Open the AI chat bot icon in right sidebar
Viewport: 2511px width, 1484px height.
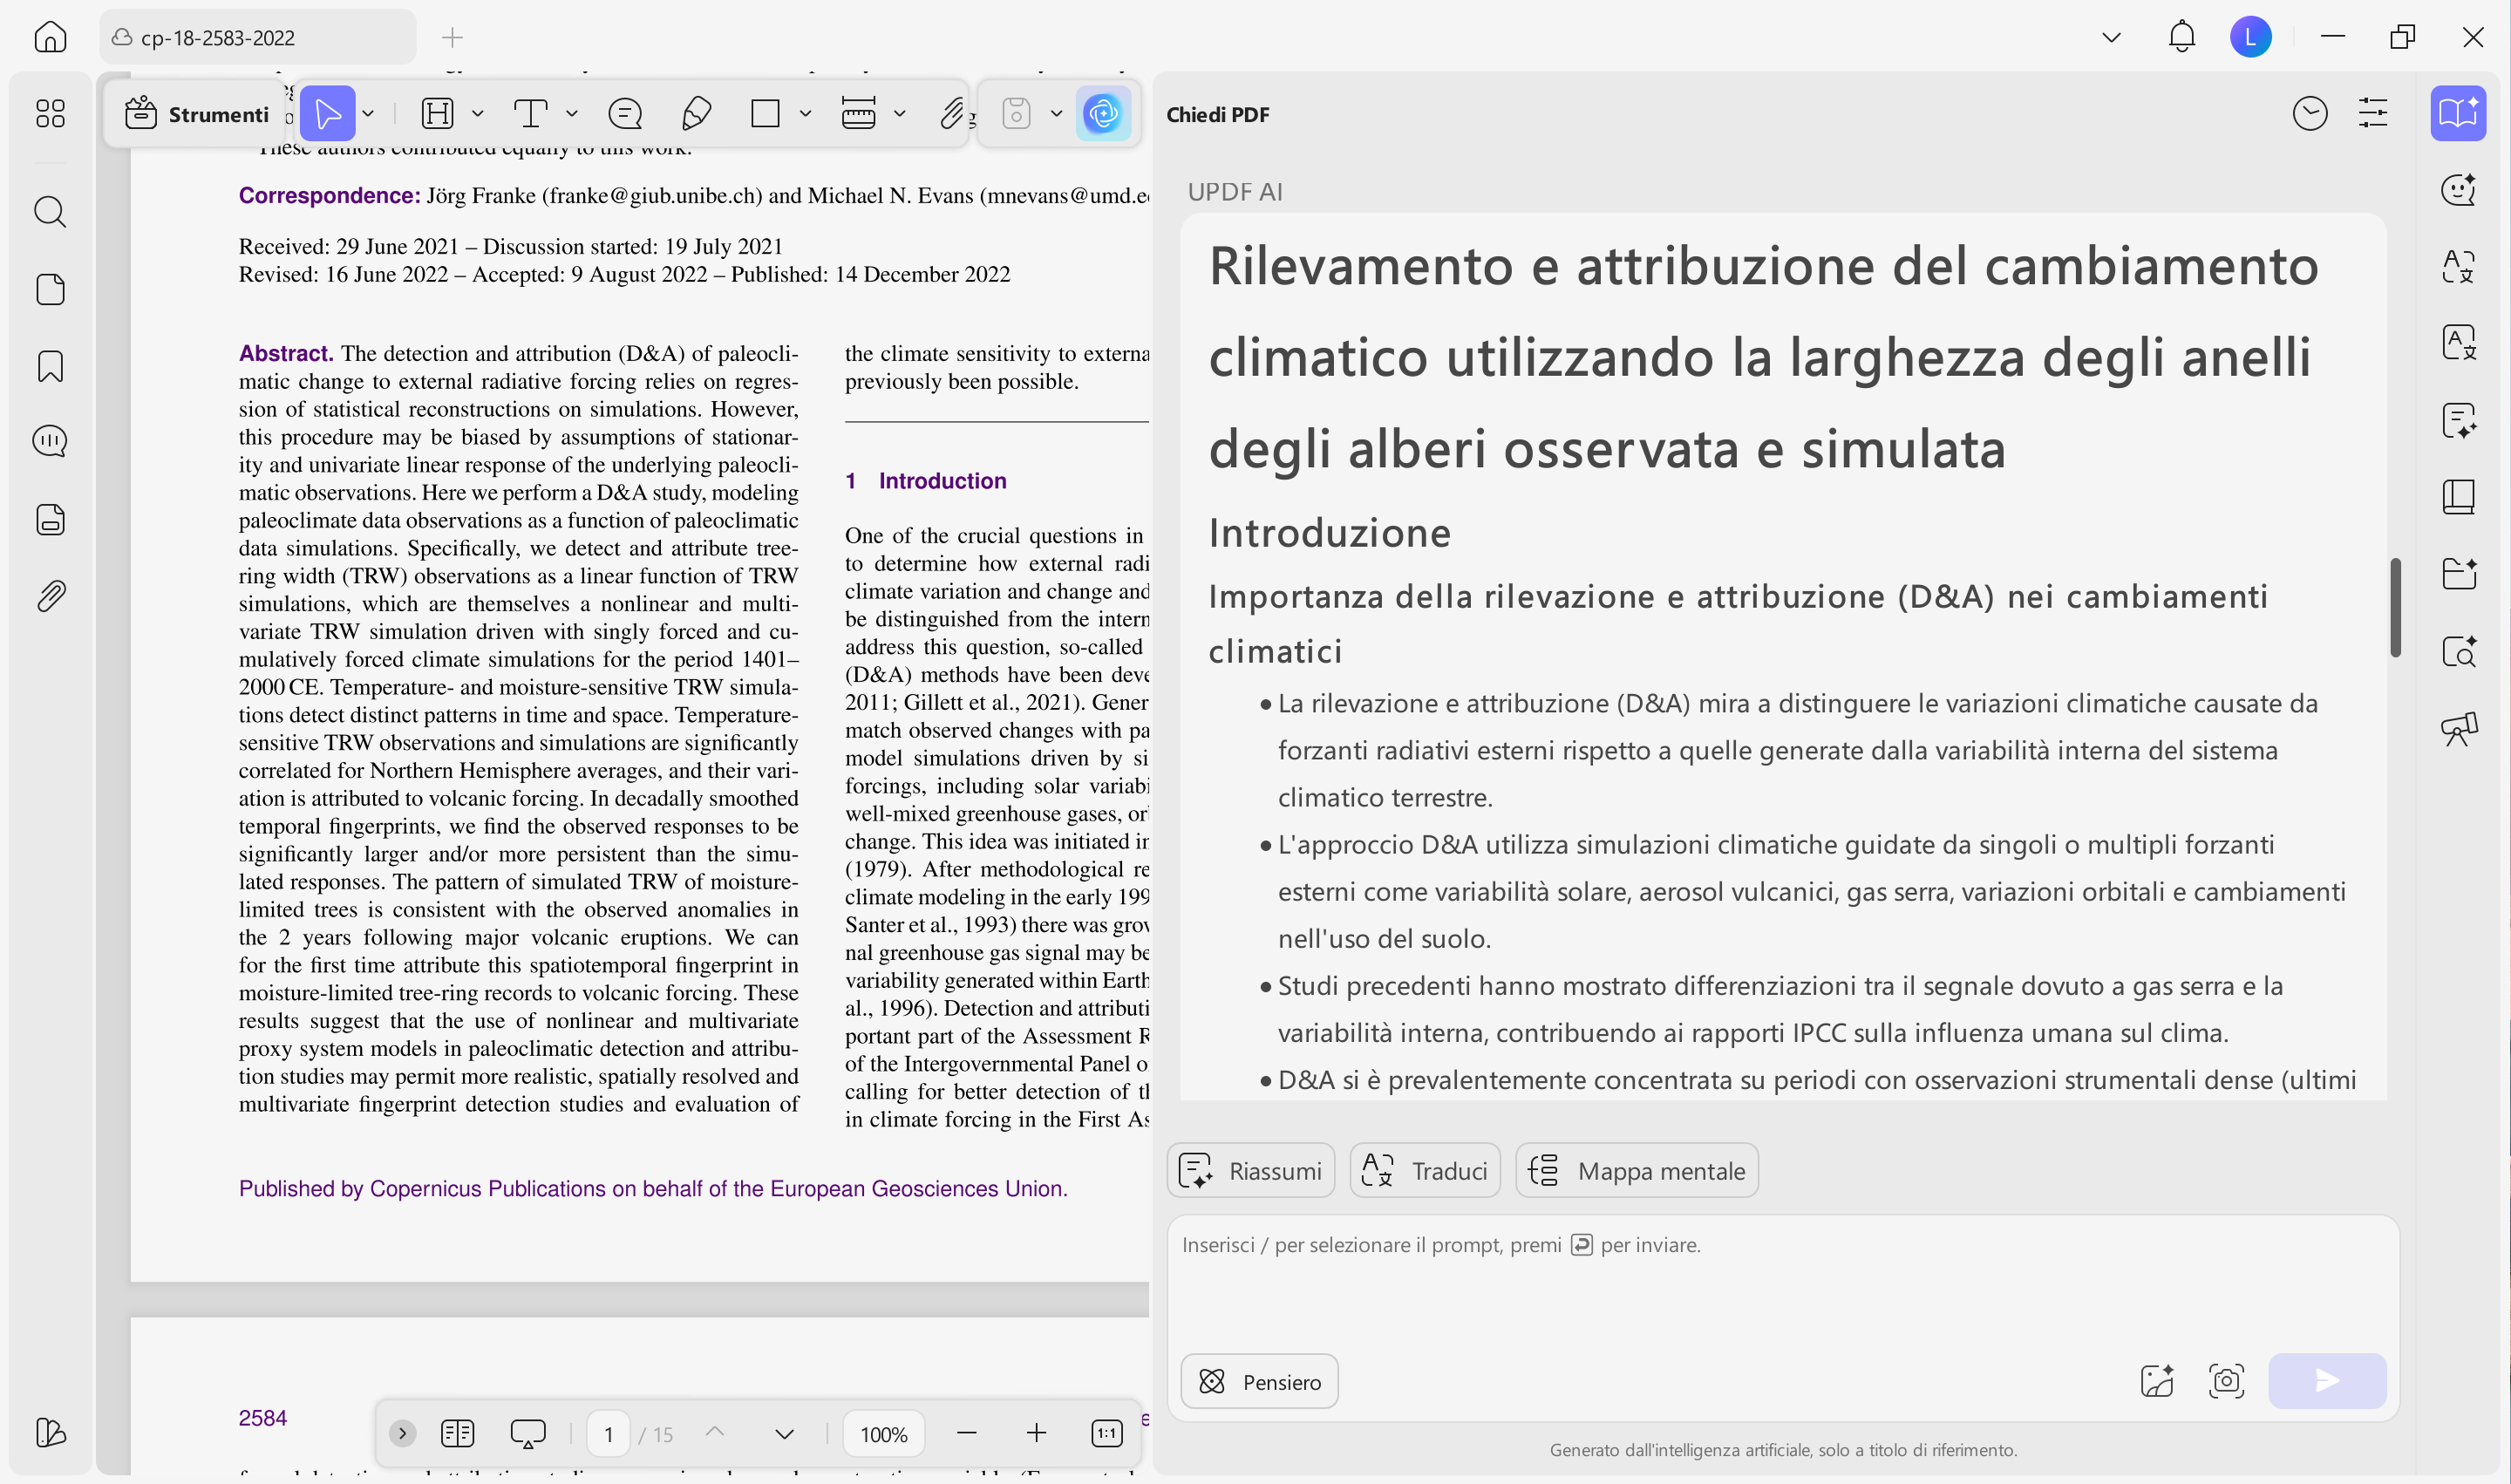click(2459, 190)
